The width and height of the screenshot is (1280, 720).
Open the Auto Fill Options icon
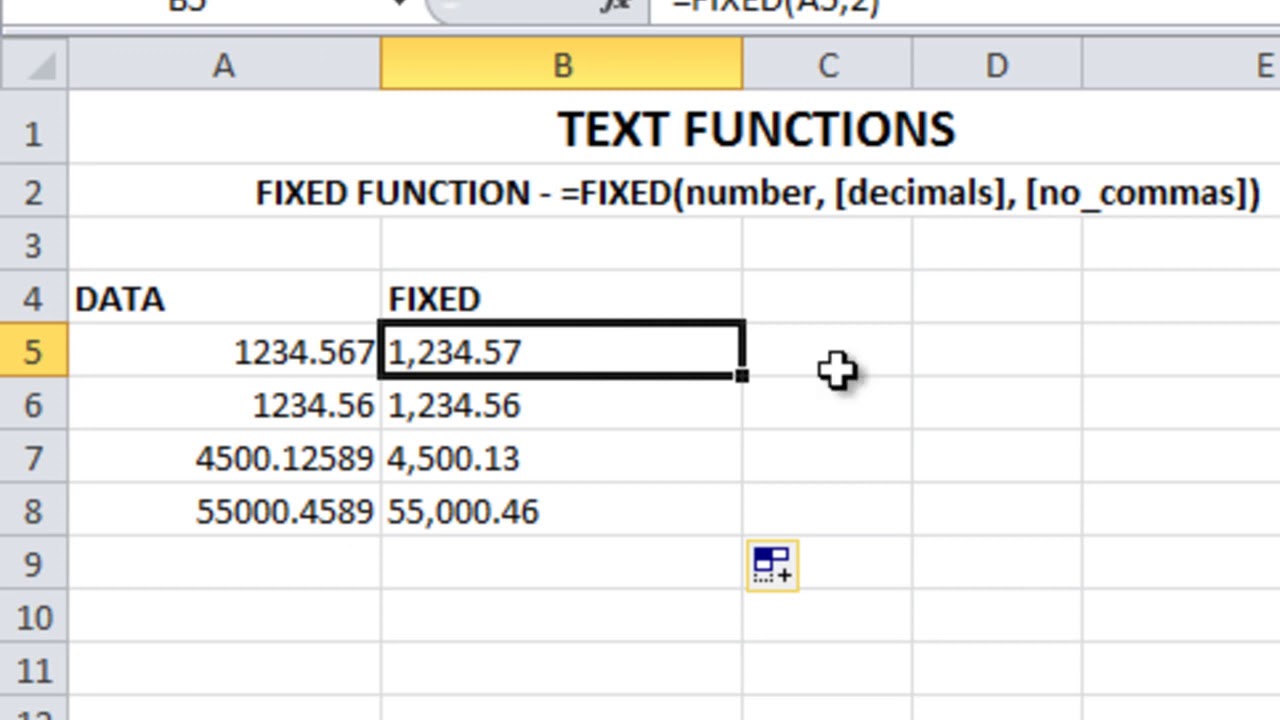[x=772, y=567]
